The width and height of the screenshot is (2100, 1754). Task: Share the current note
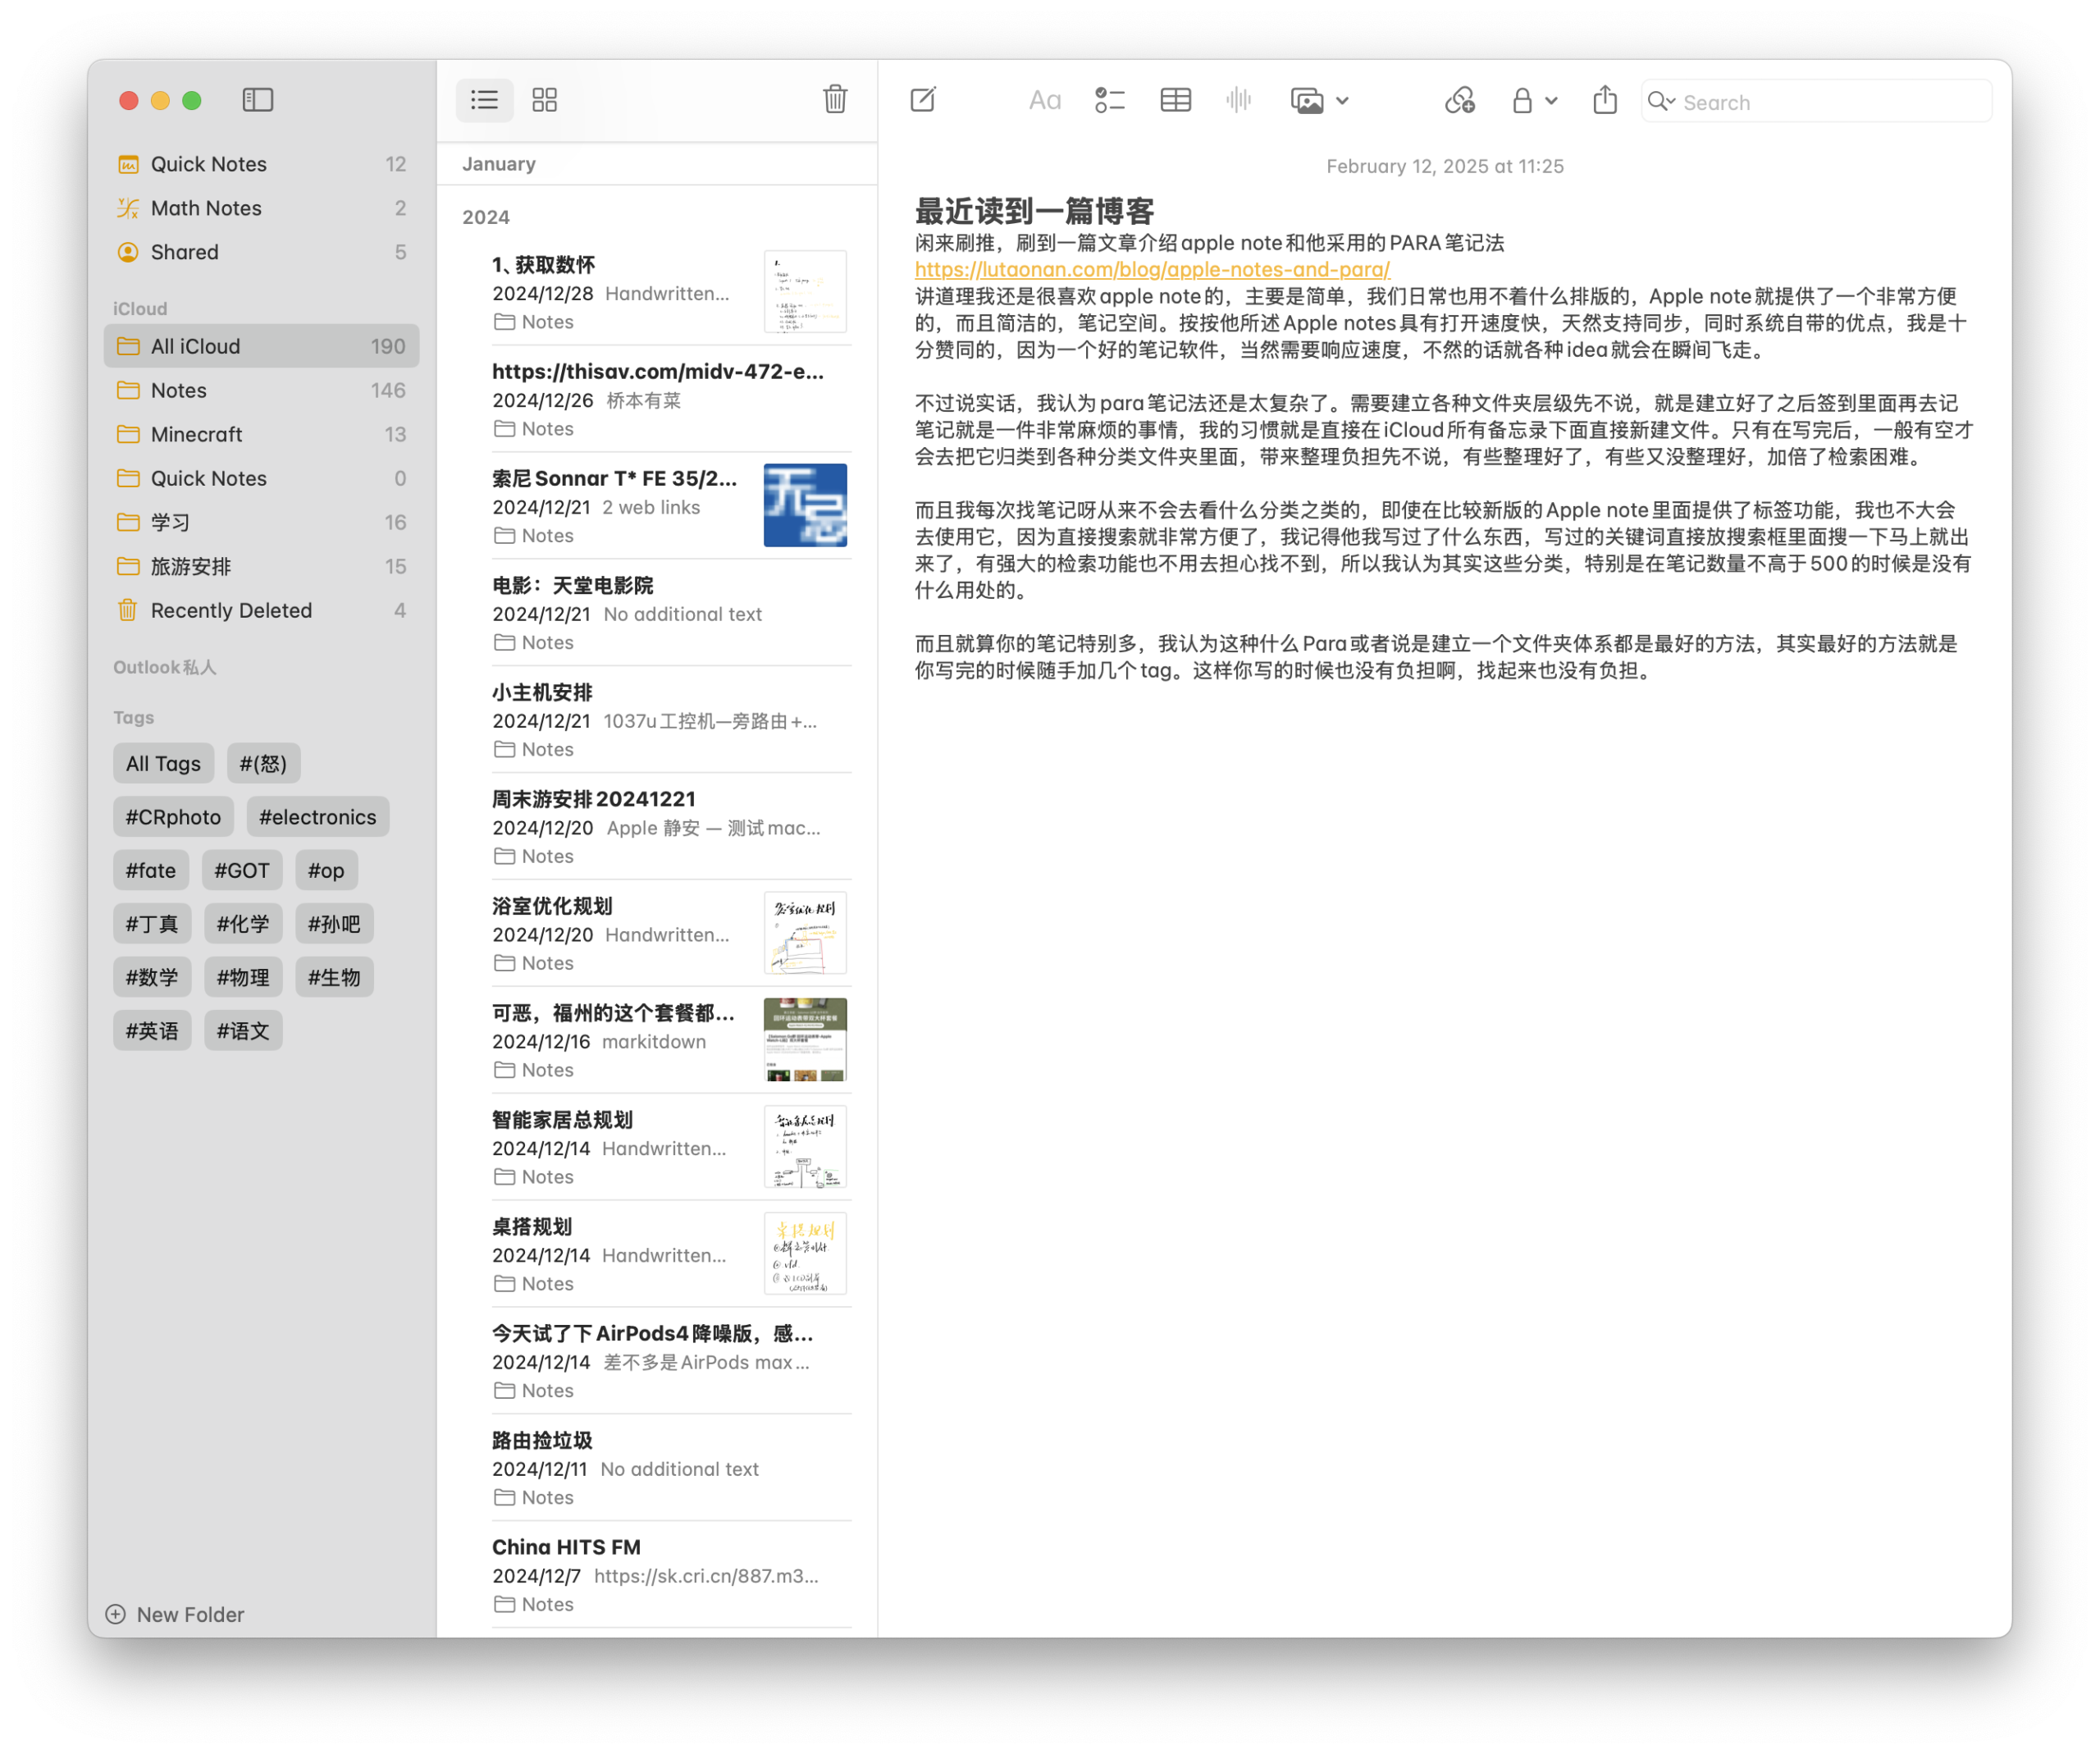click(x=1604, y=100)
